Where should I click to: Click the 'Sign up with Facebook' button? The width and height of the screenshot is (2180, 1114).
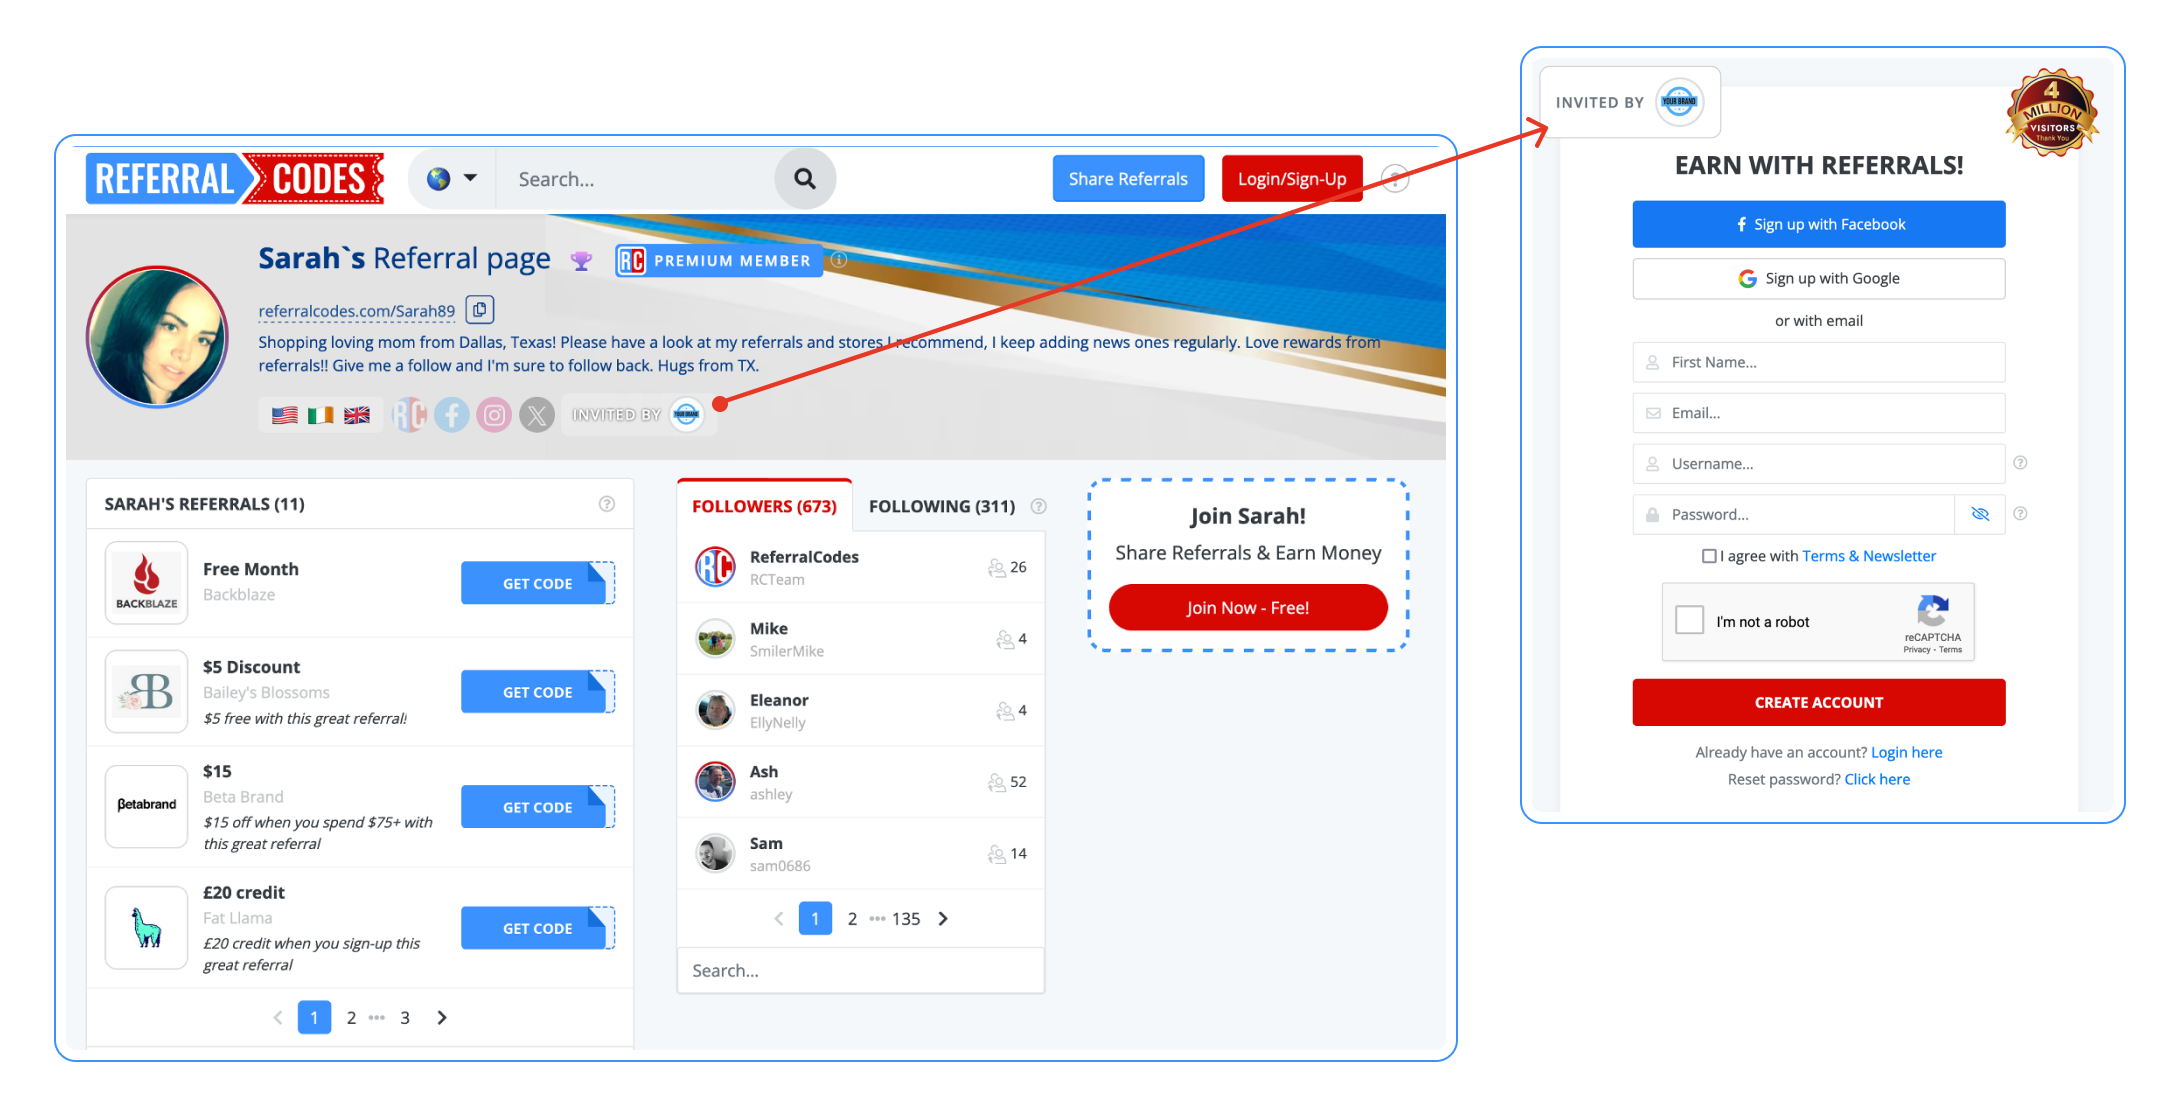[x=1819, y=223]
